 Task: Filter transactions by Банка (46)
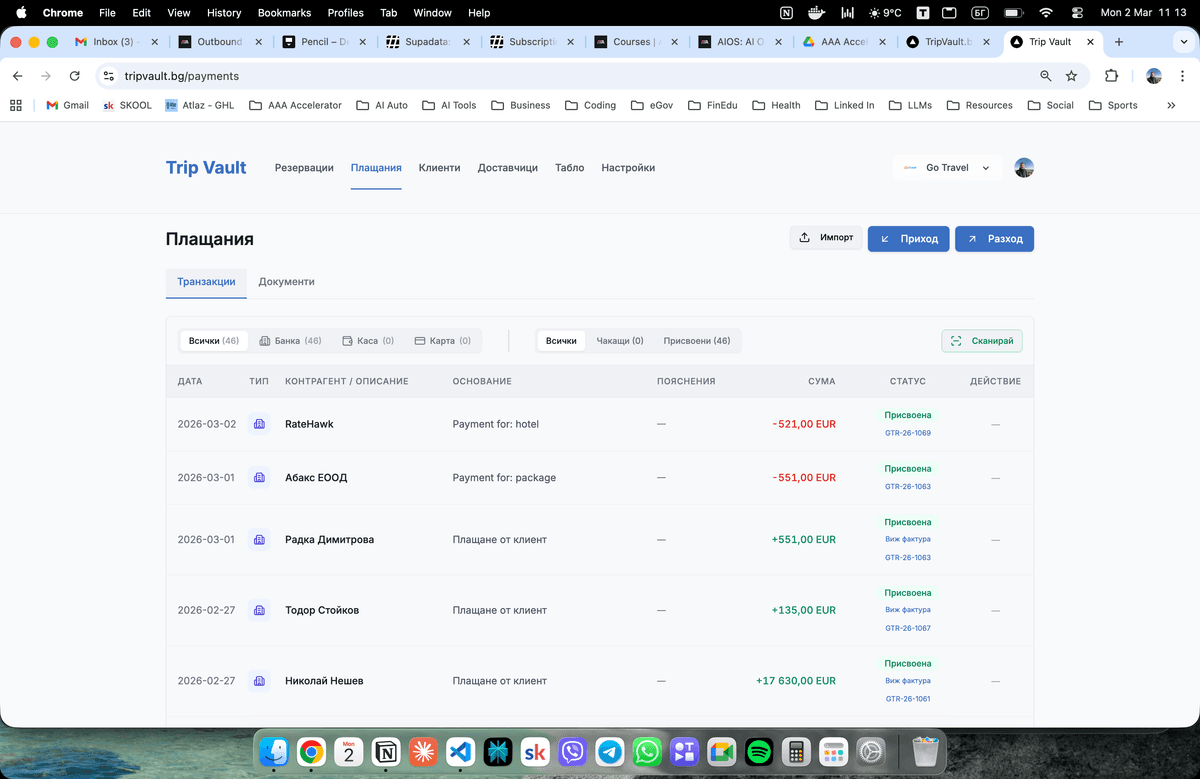coord(290,341)
